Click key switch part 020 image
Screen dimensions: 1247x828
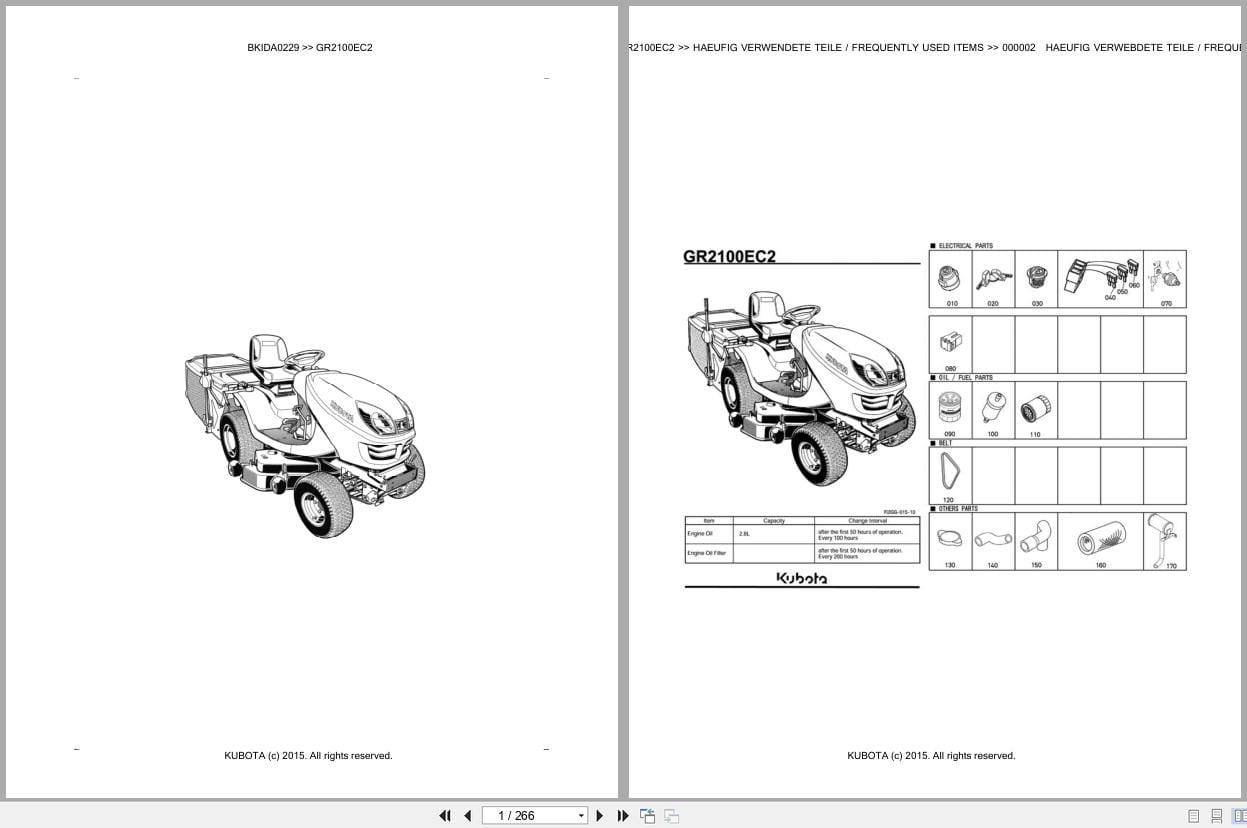click(993, 279)
